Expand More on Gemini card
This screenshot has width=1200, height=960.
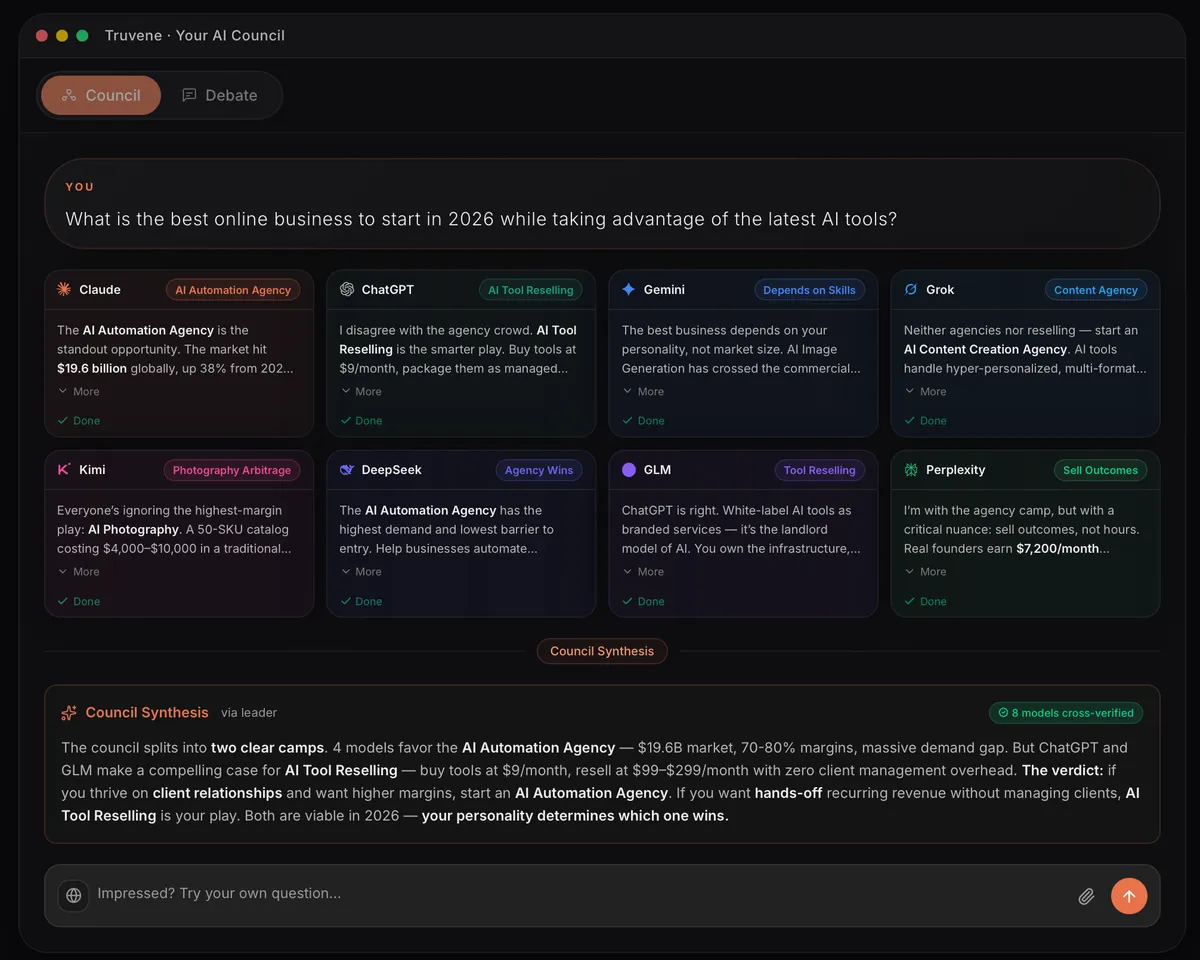pyautogui.click(x=643, y=391)
